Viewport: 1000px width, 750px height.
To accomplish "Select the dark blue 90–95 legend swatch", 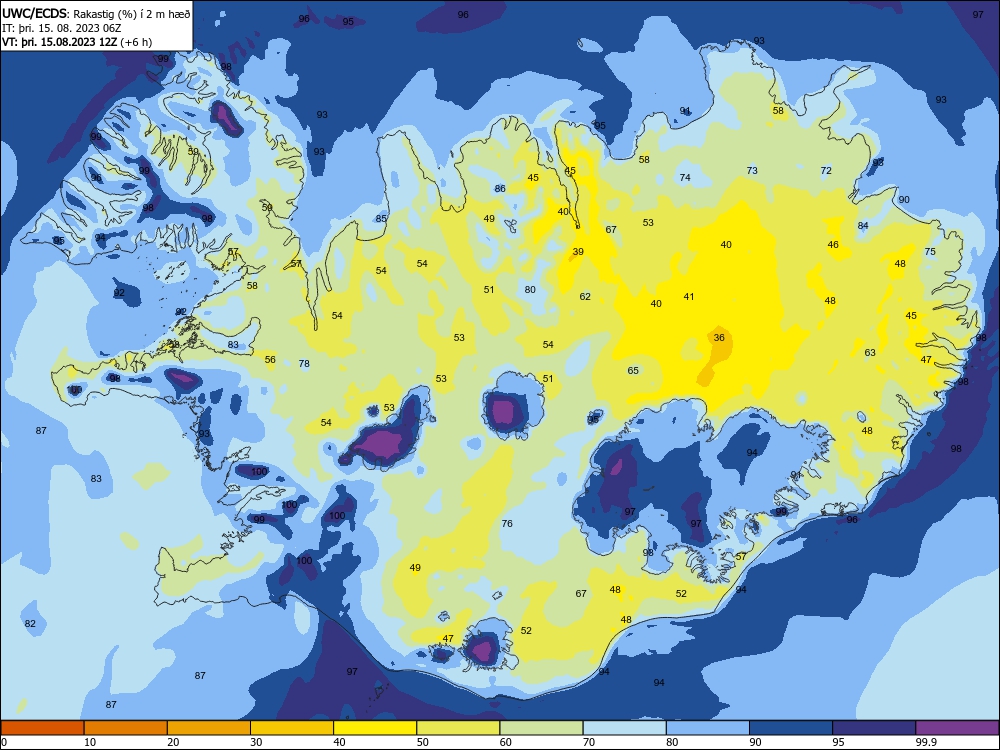I will click(x=791, y=728).
